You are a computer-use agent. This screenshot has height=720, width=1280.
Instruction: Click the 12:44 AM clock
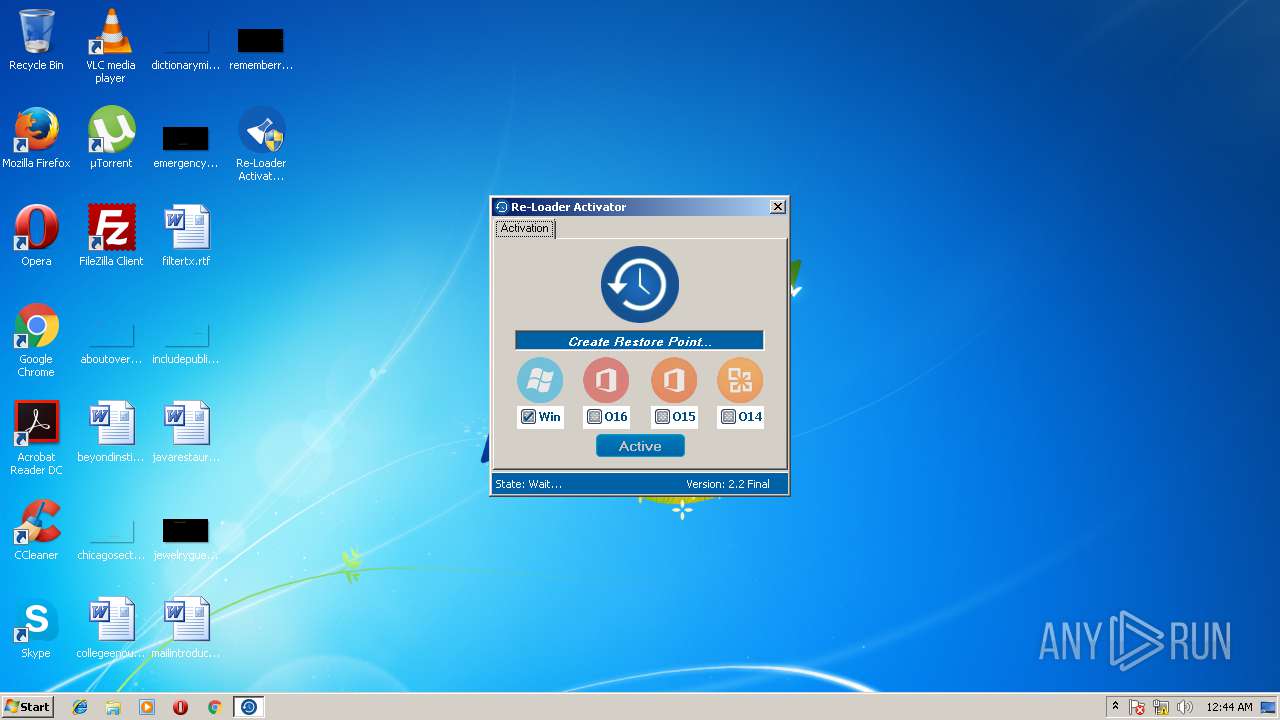point(1229,707)
